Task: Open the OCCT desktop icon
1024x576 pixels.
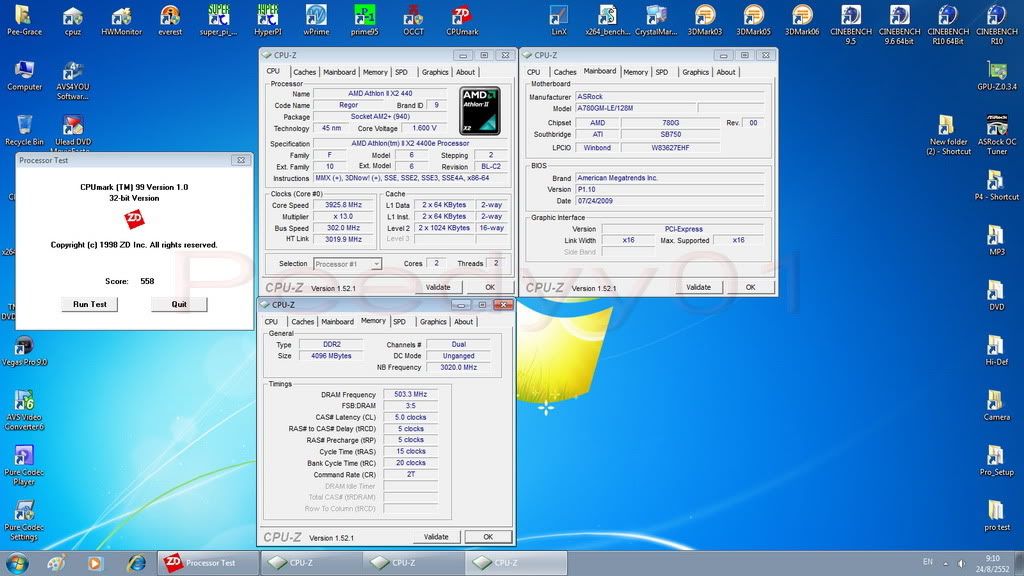Action: pos(413,20)
